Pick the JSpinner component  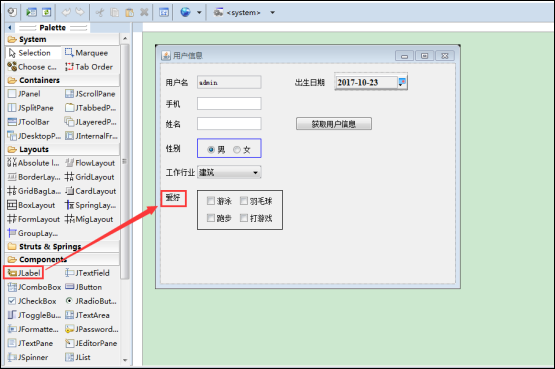(x=28, y=357)
